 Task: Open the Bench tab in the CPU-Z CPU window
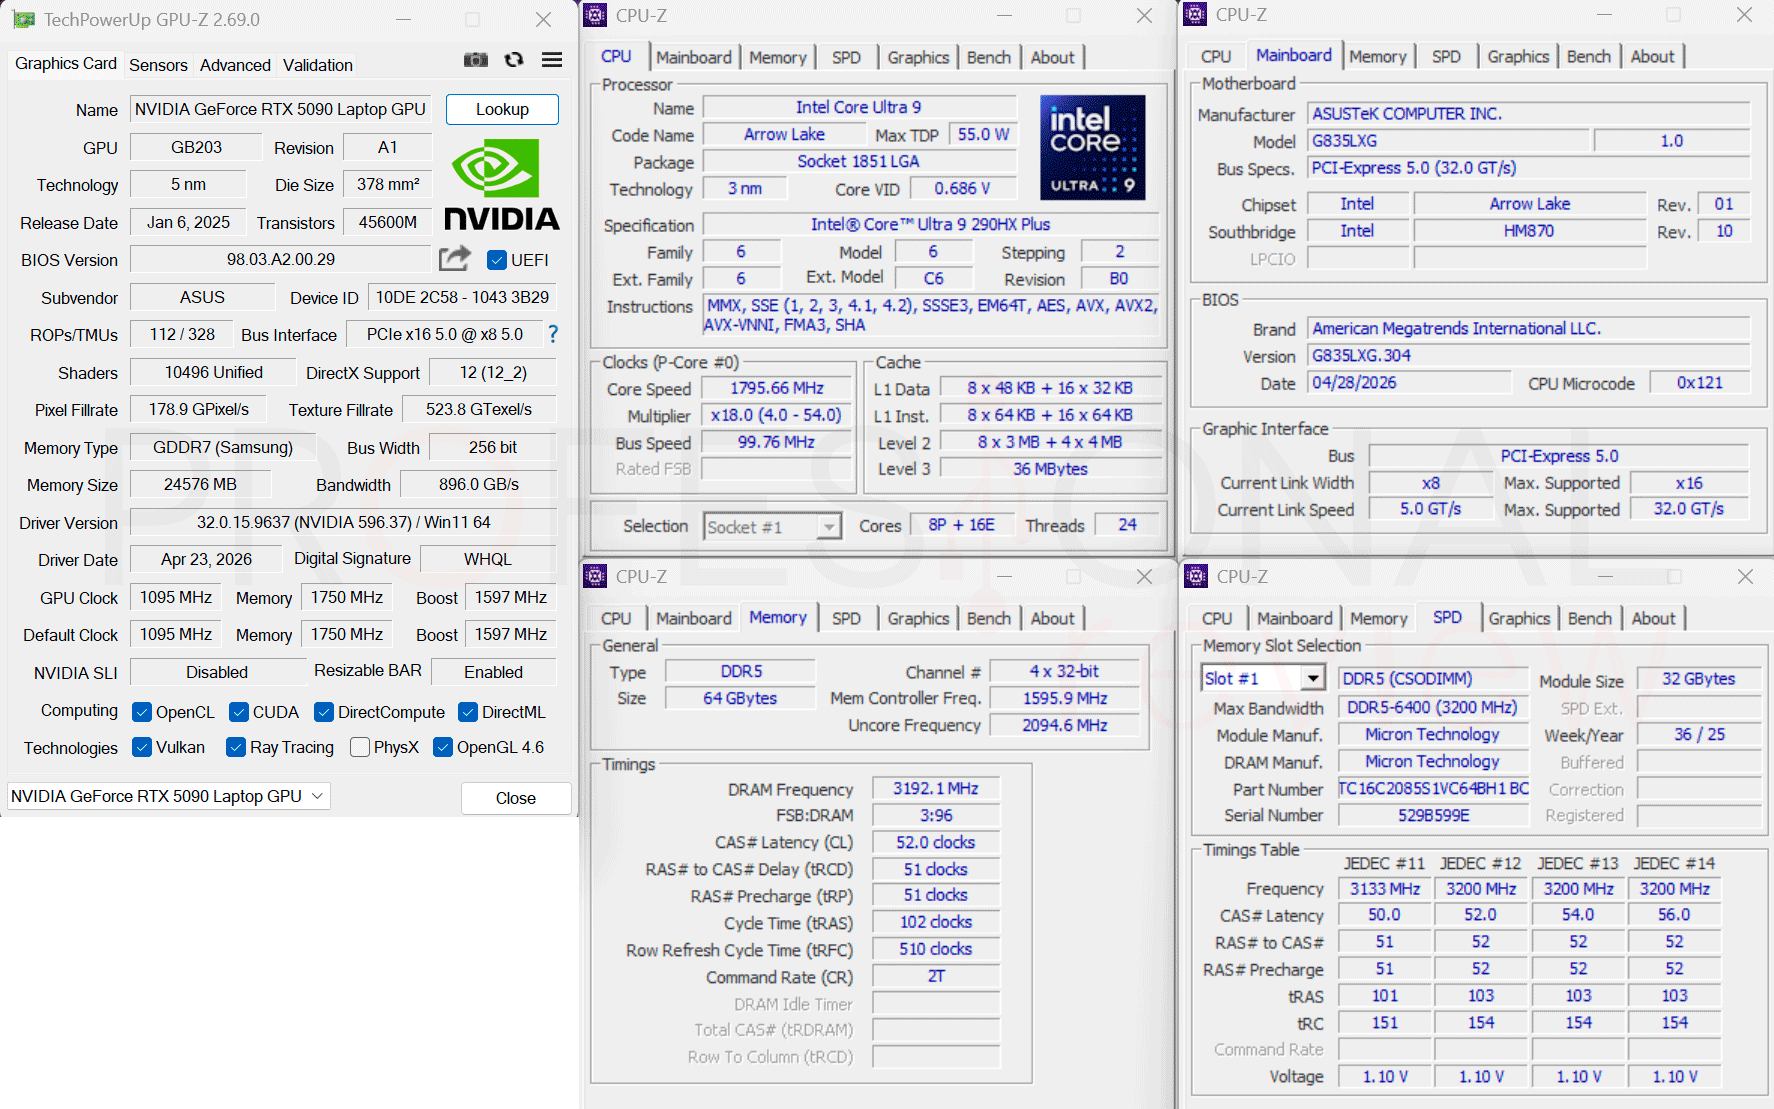(x=989, y=57)
